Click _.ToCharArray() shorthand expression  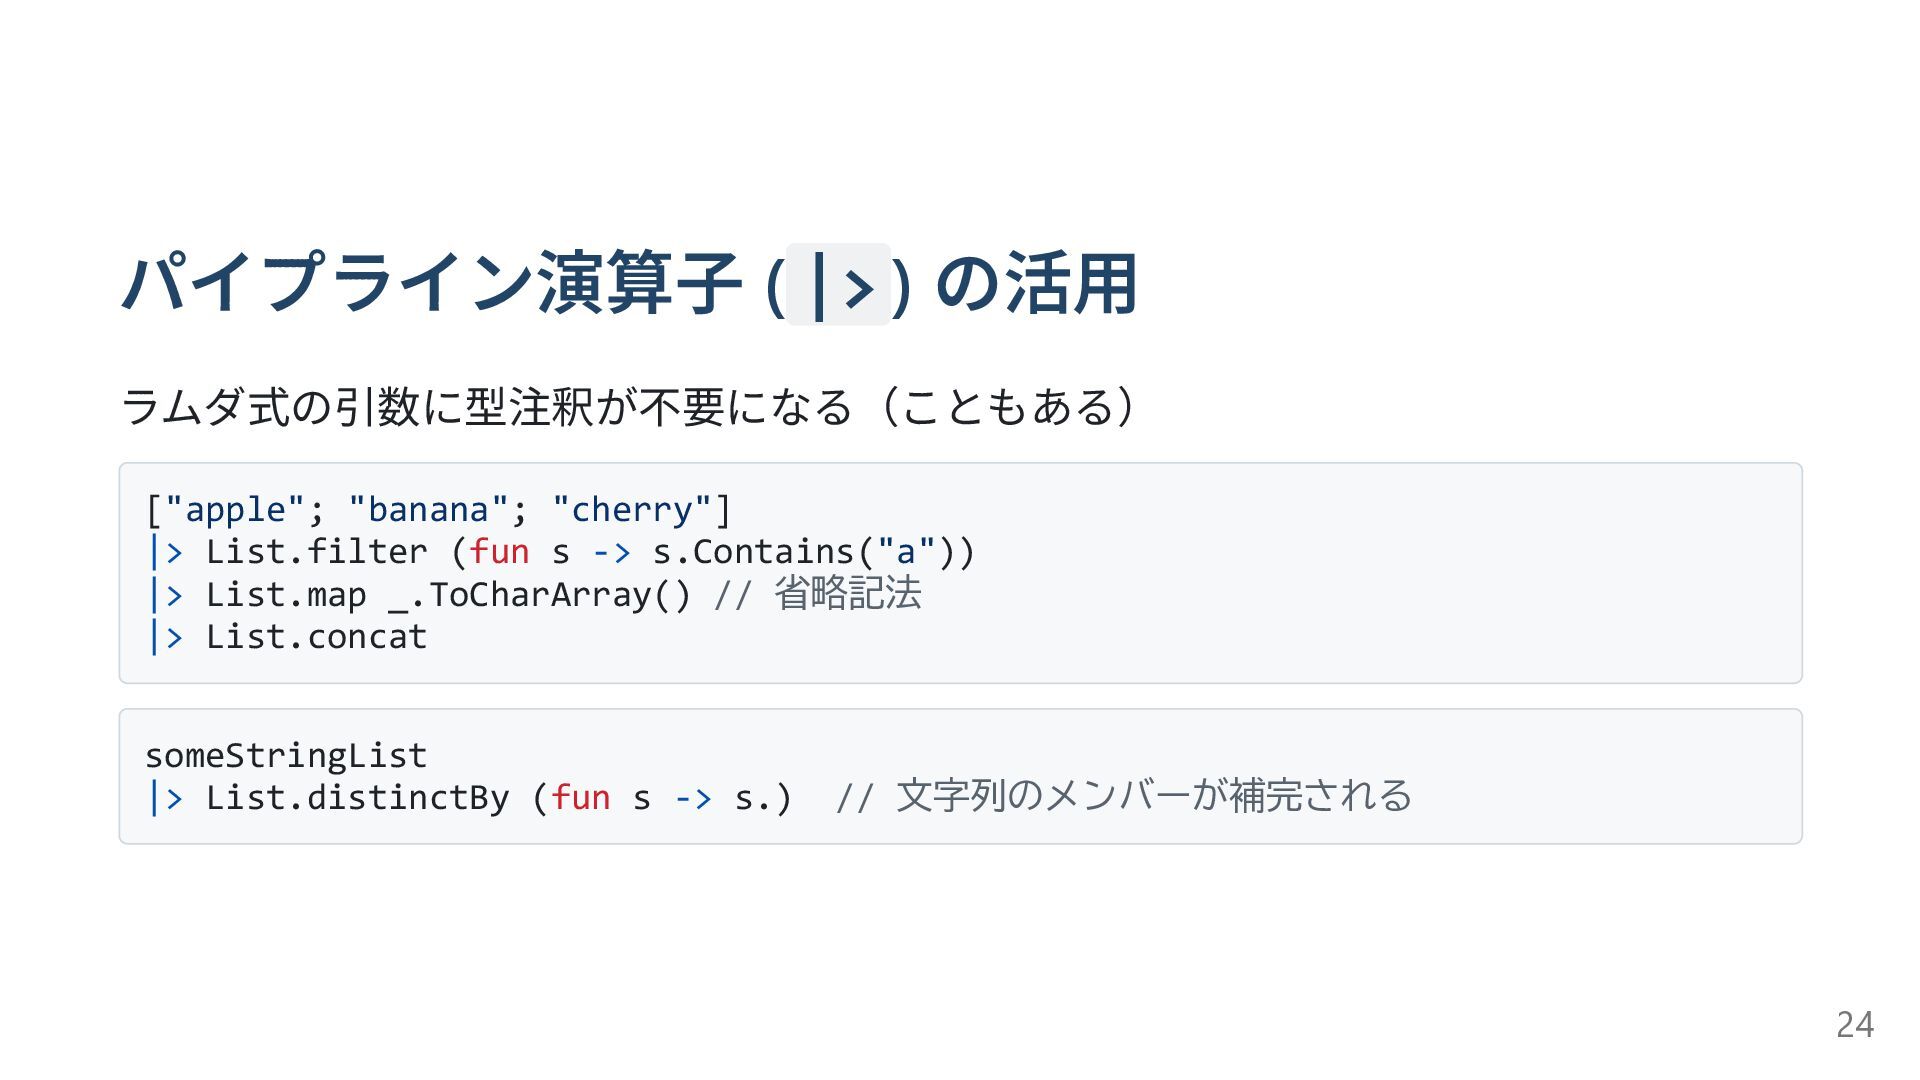(x=539, y=595)
